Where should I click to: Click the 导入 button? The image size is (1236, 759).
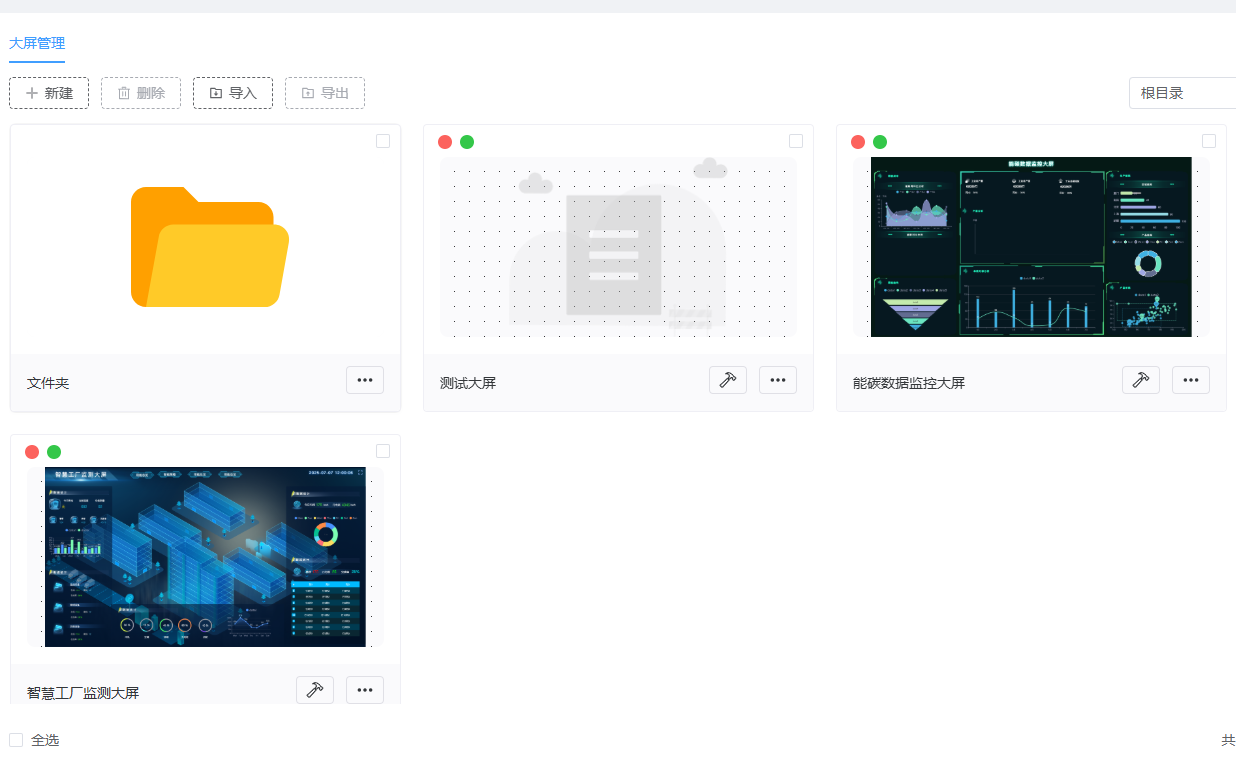[x=233, y=93]
